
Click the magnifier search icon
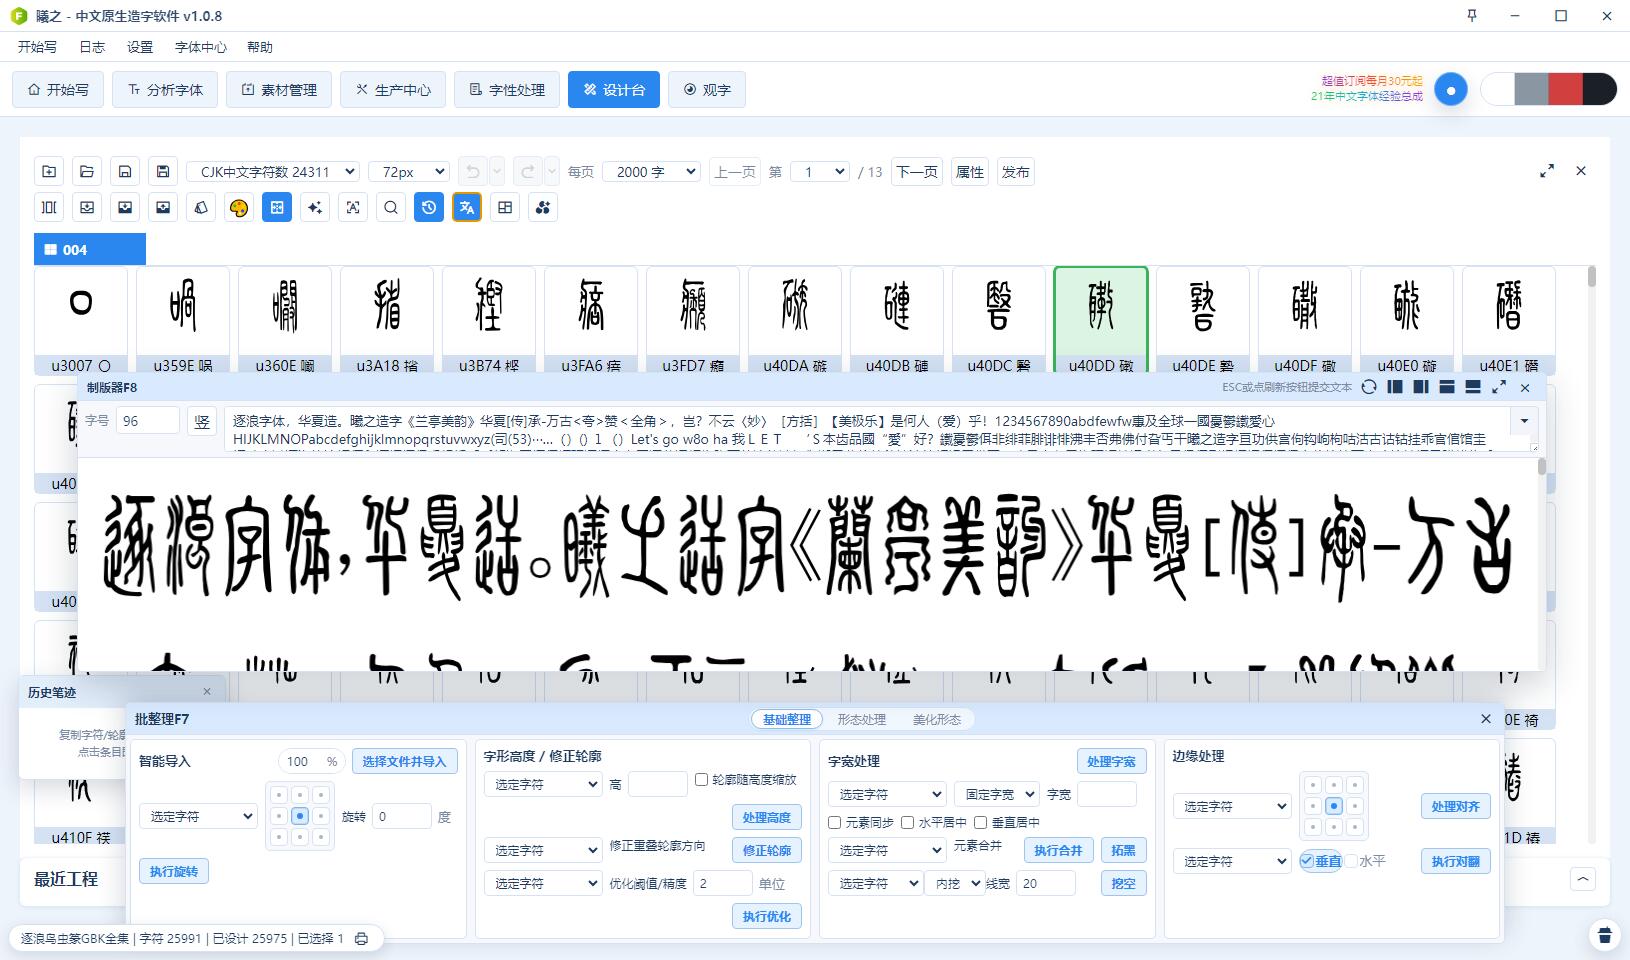[391, 207]
